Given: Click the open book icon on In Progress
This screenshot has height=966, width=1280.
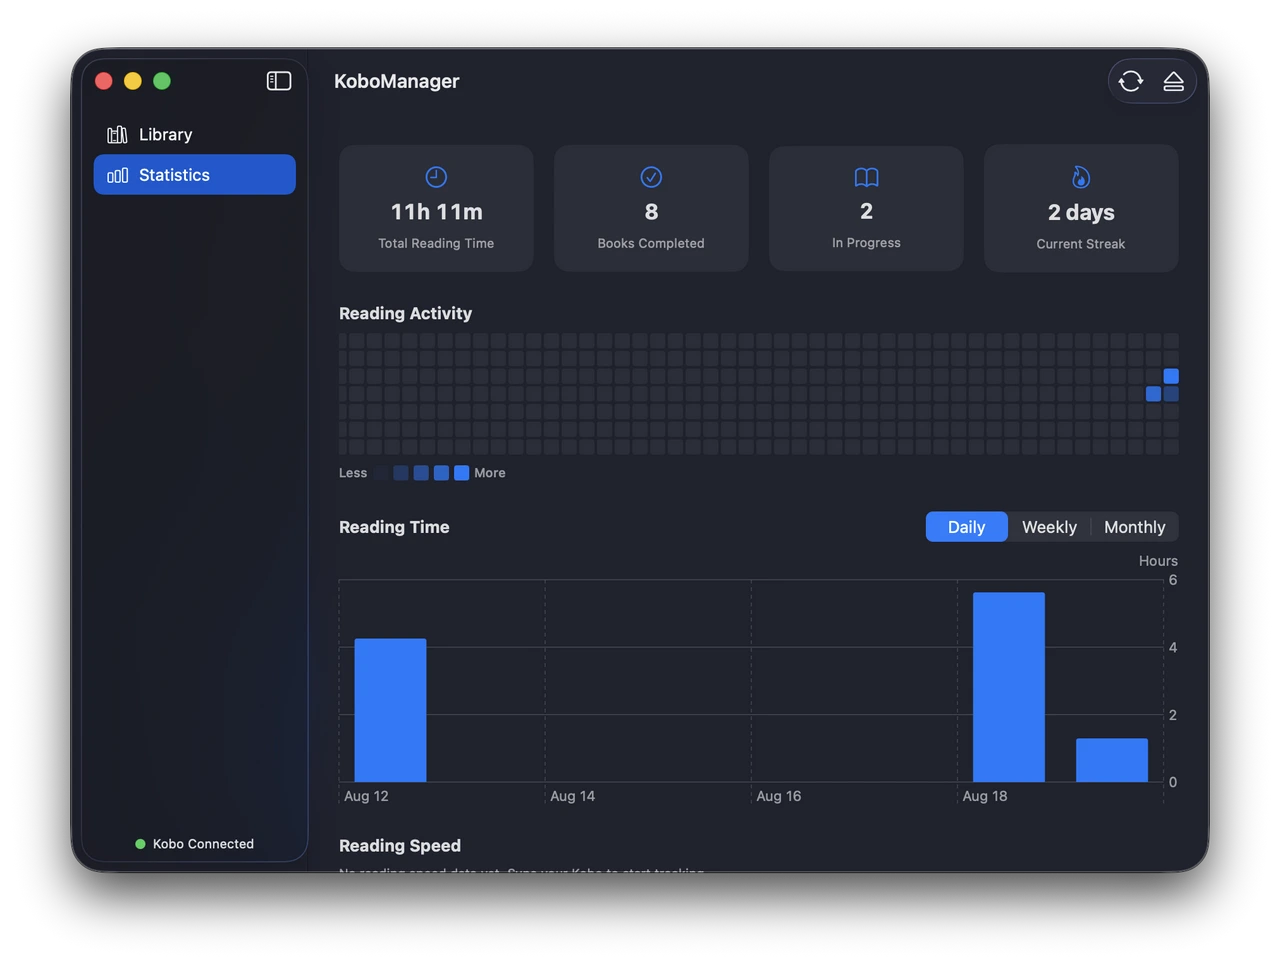Looking at the screenshot, I should tap(866, 177).
